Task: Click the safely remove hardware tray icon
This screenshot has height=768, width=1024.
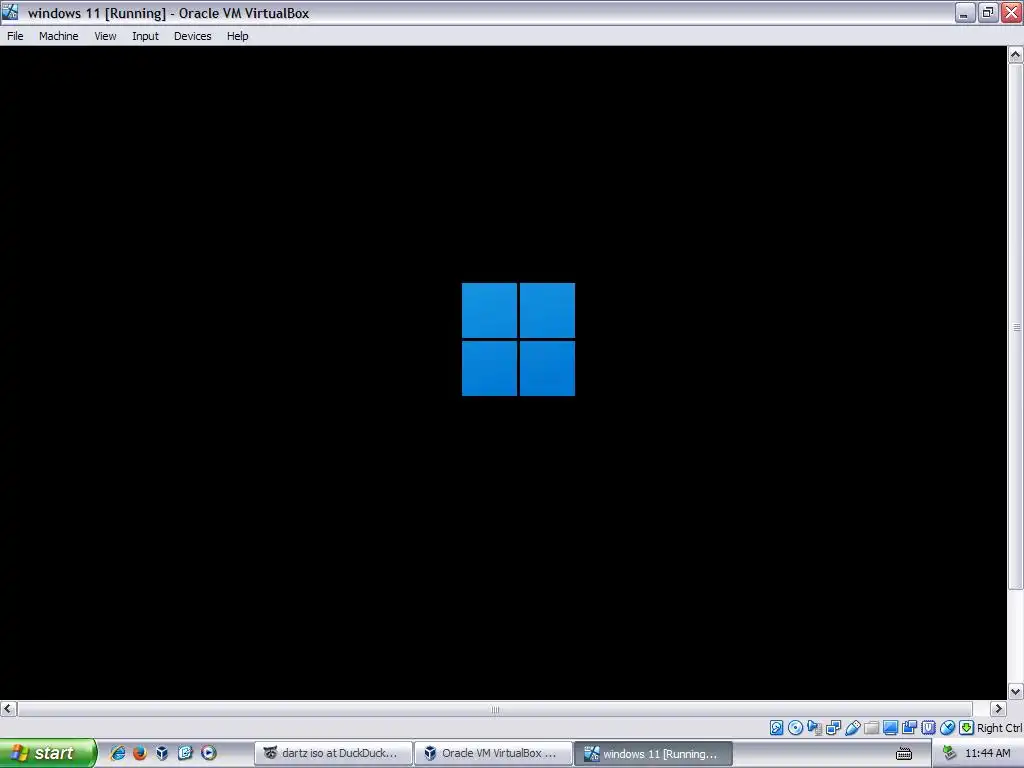Action: pyautogui.click(x=950, y=754)
